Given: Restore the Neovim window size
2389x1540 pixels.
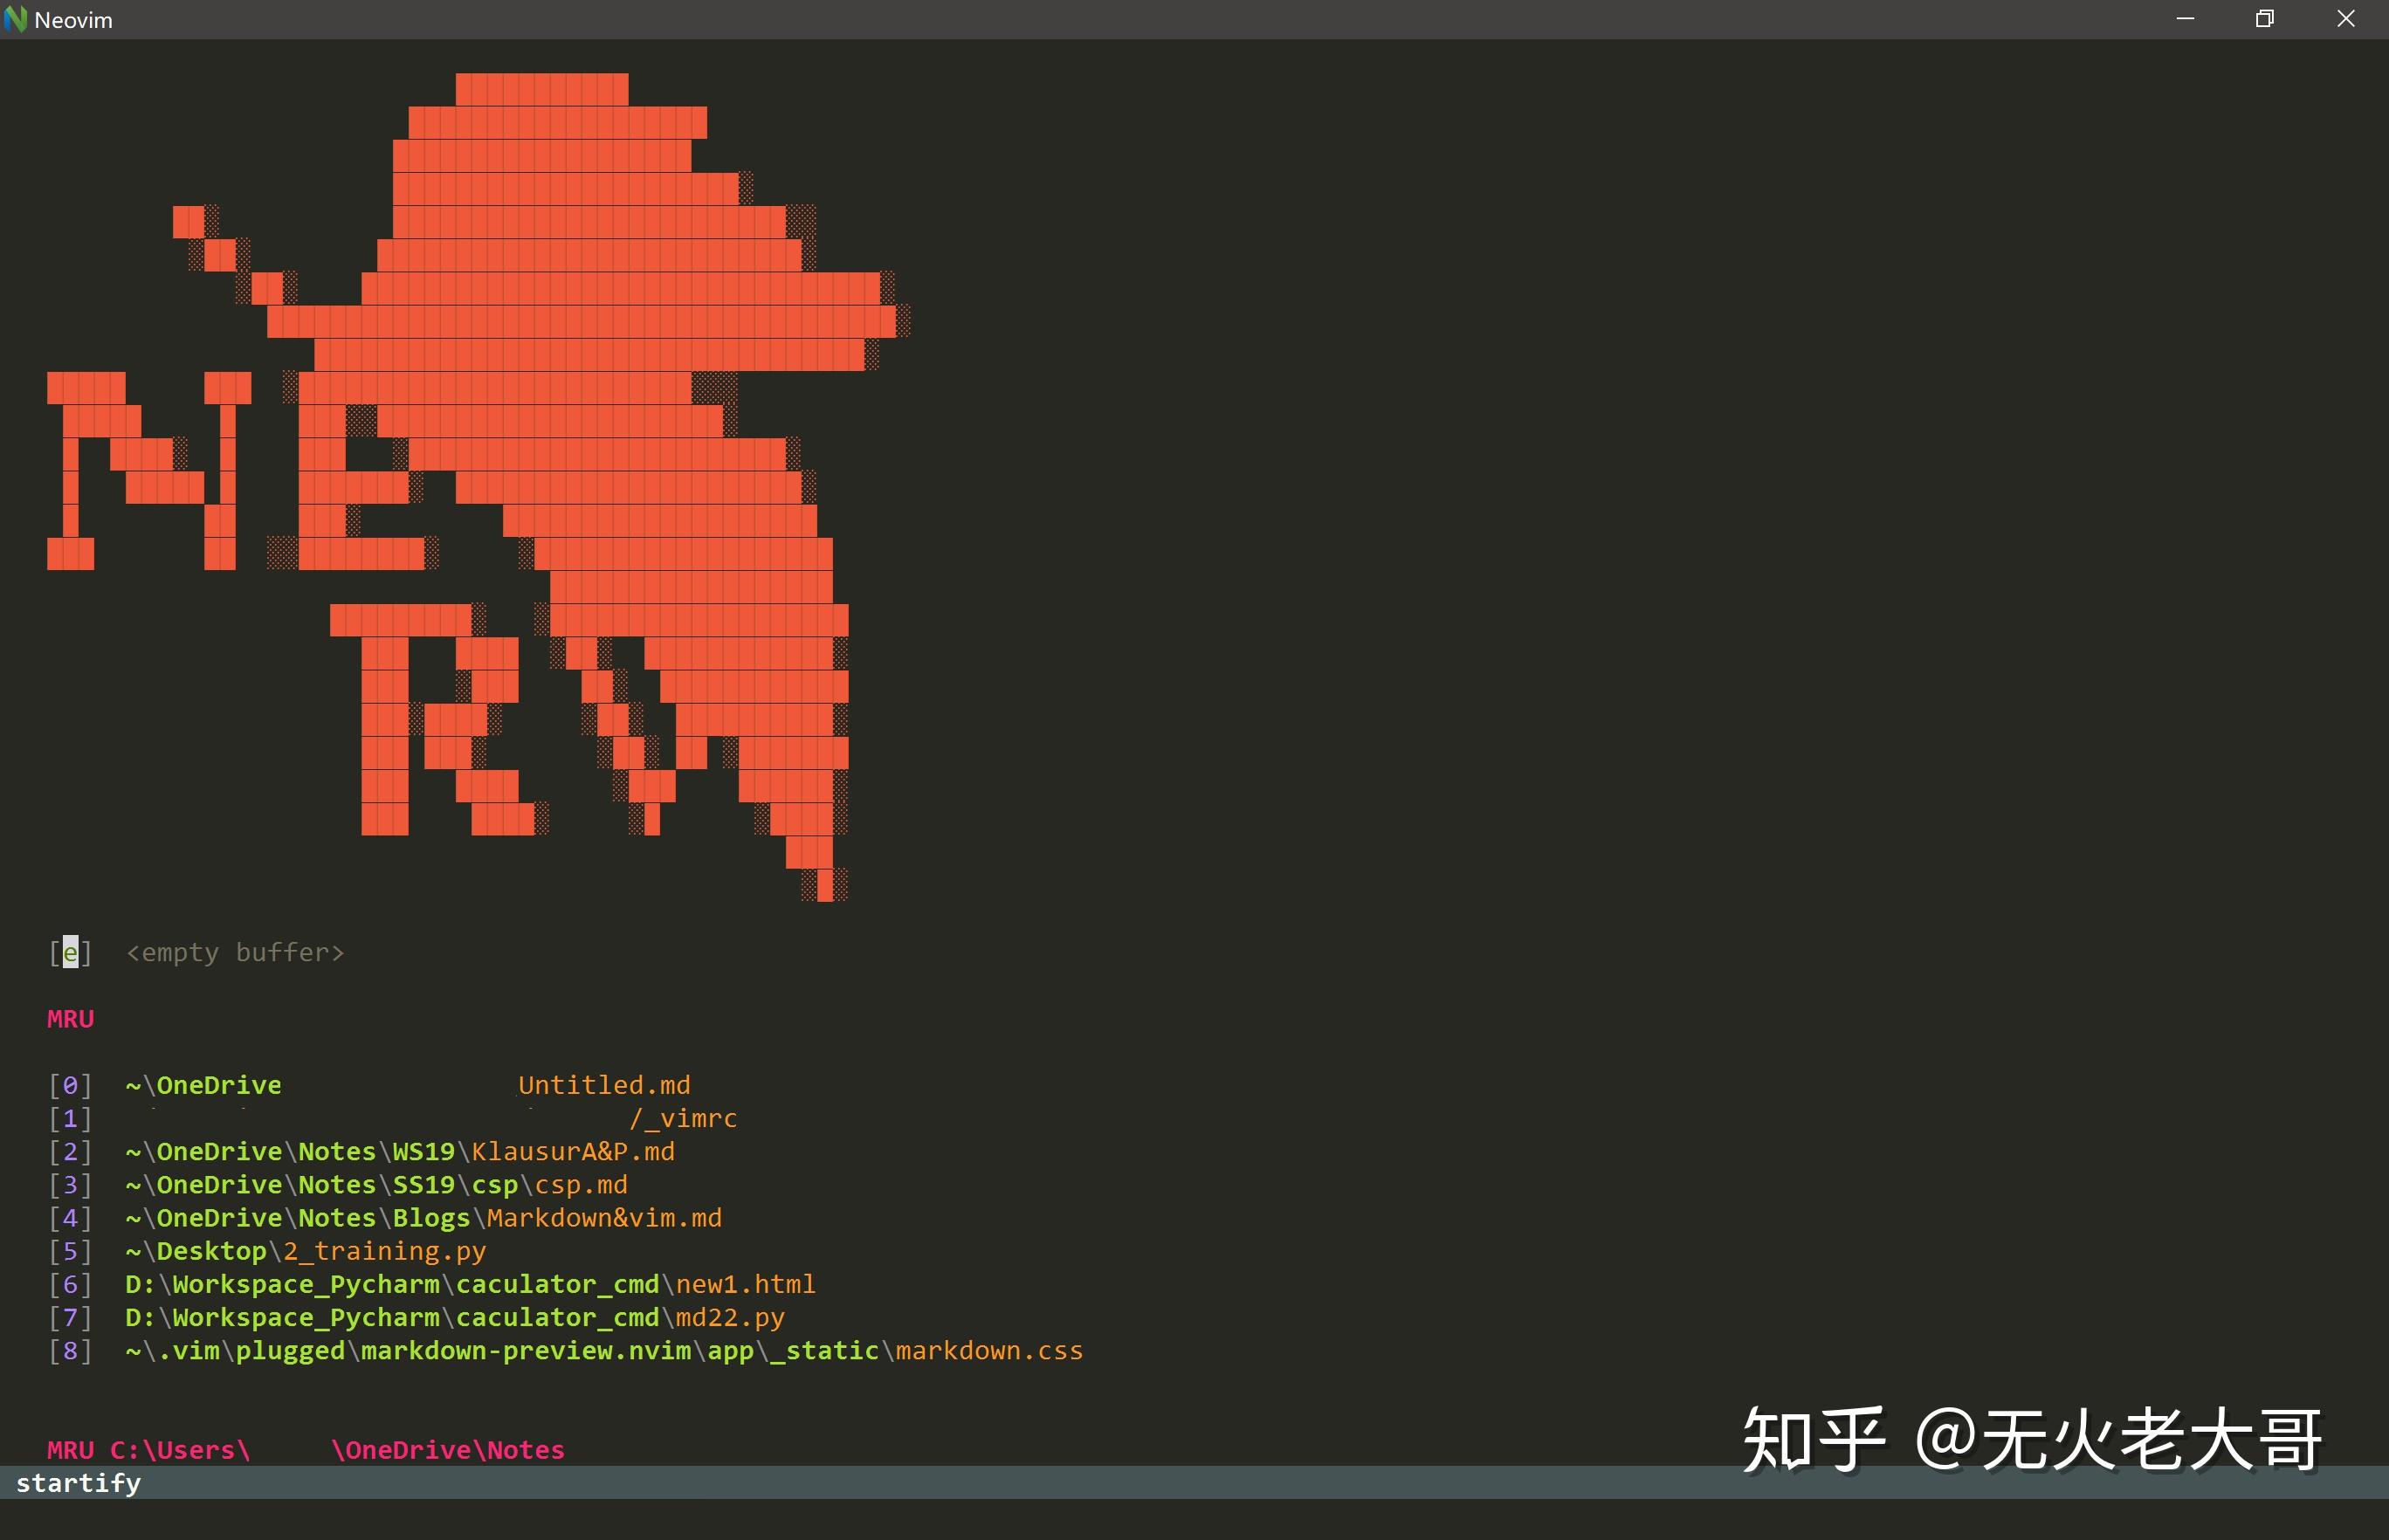Looking at the screenshot, I should [x=2264, y=18].
